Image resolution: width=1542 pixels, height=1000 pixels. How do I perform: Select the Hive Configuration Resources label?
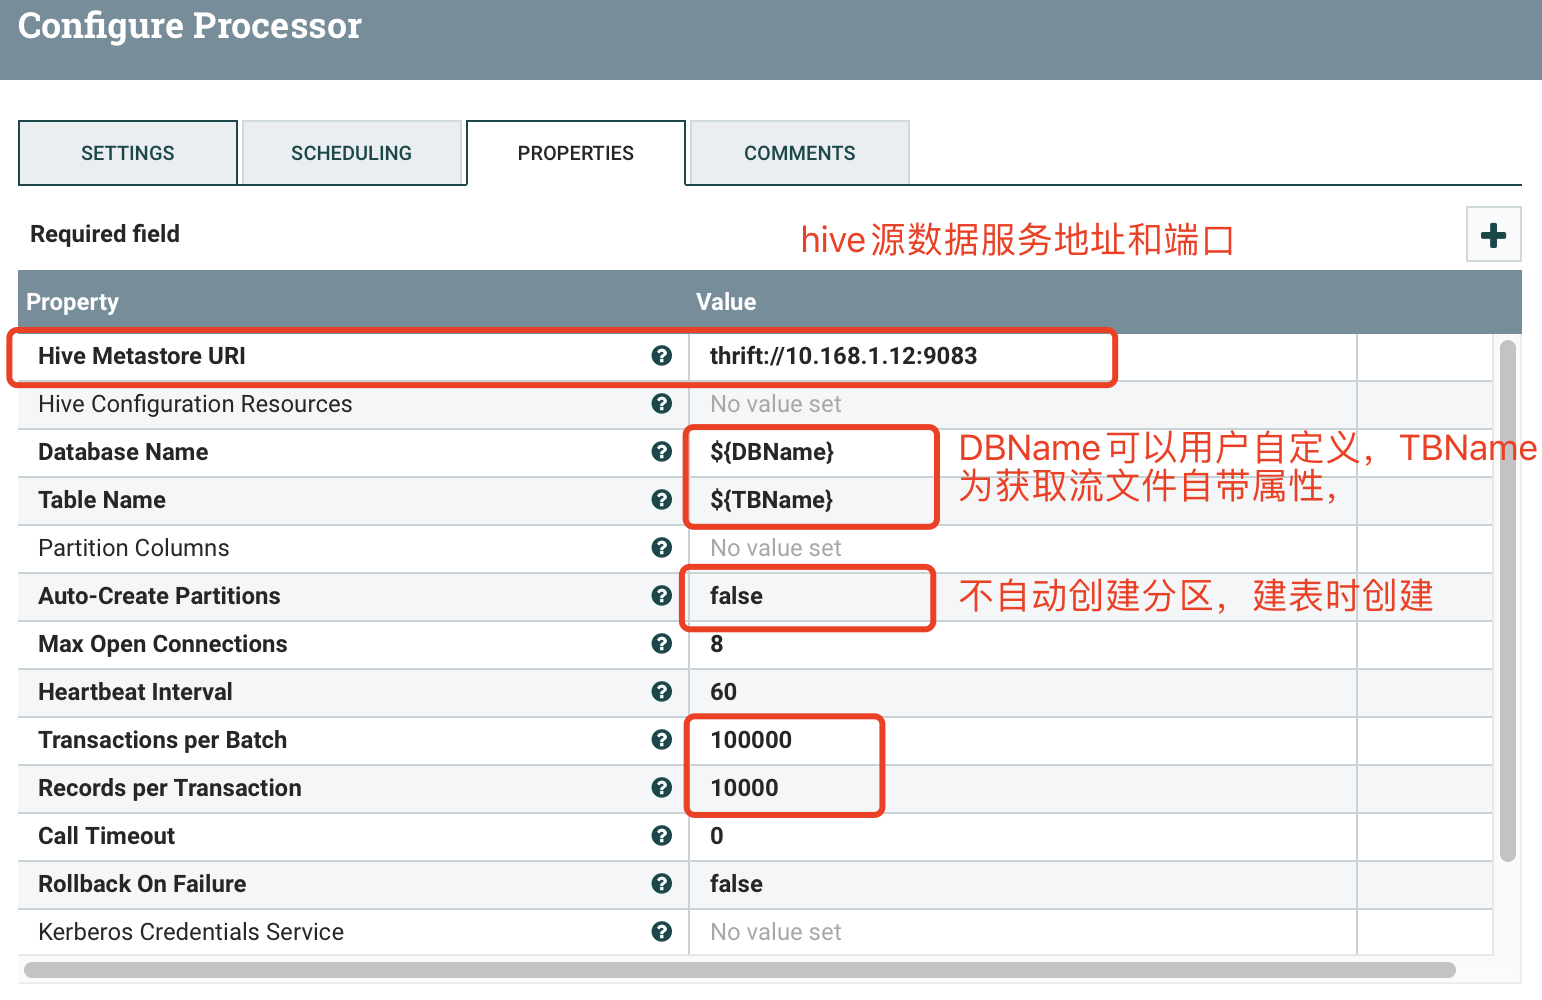pyautogui.click(x=195, y=404)
